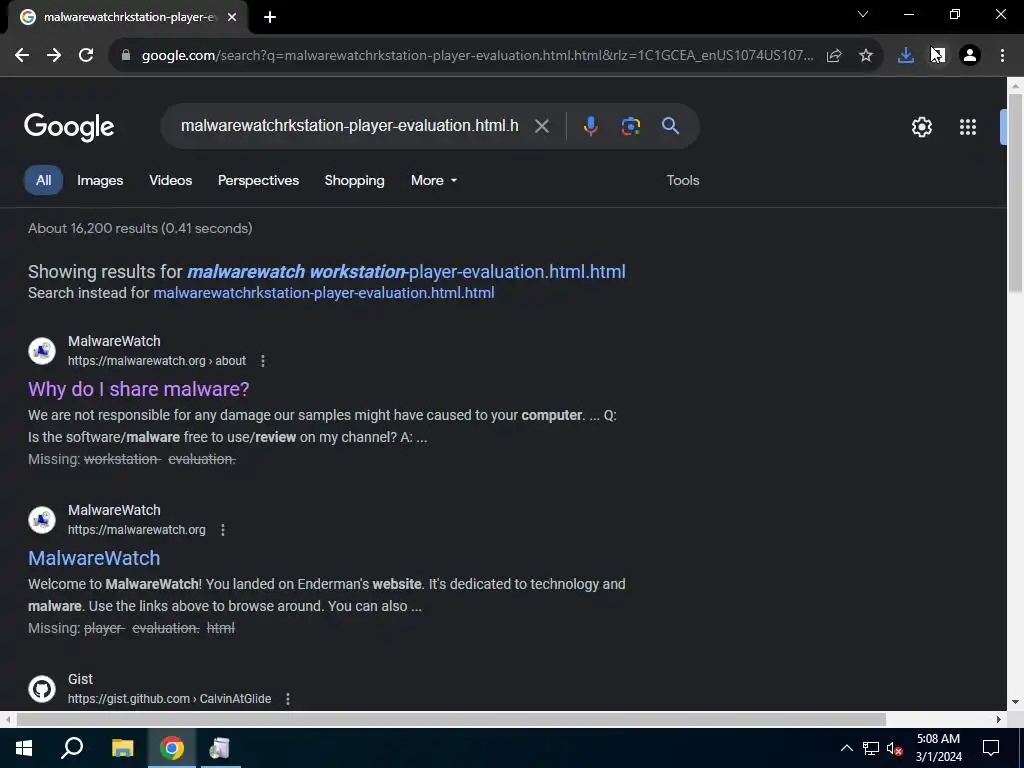
Task: View site information lock icon
Action: click(x=126, y=56)
